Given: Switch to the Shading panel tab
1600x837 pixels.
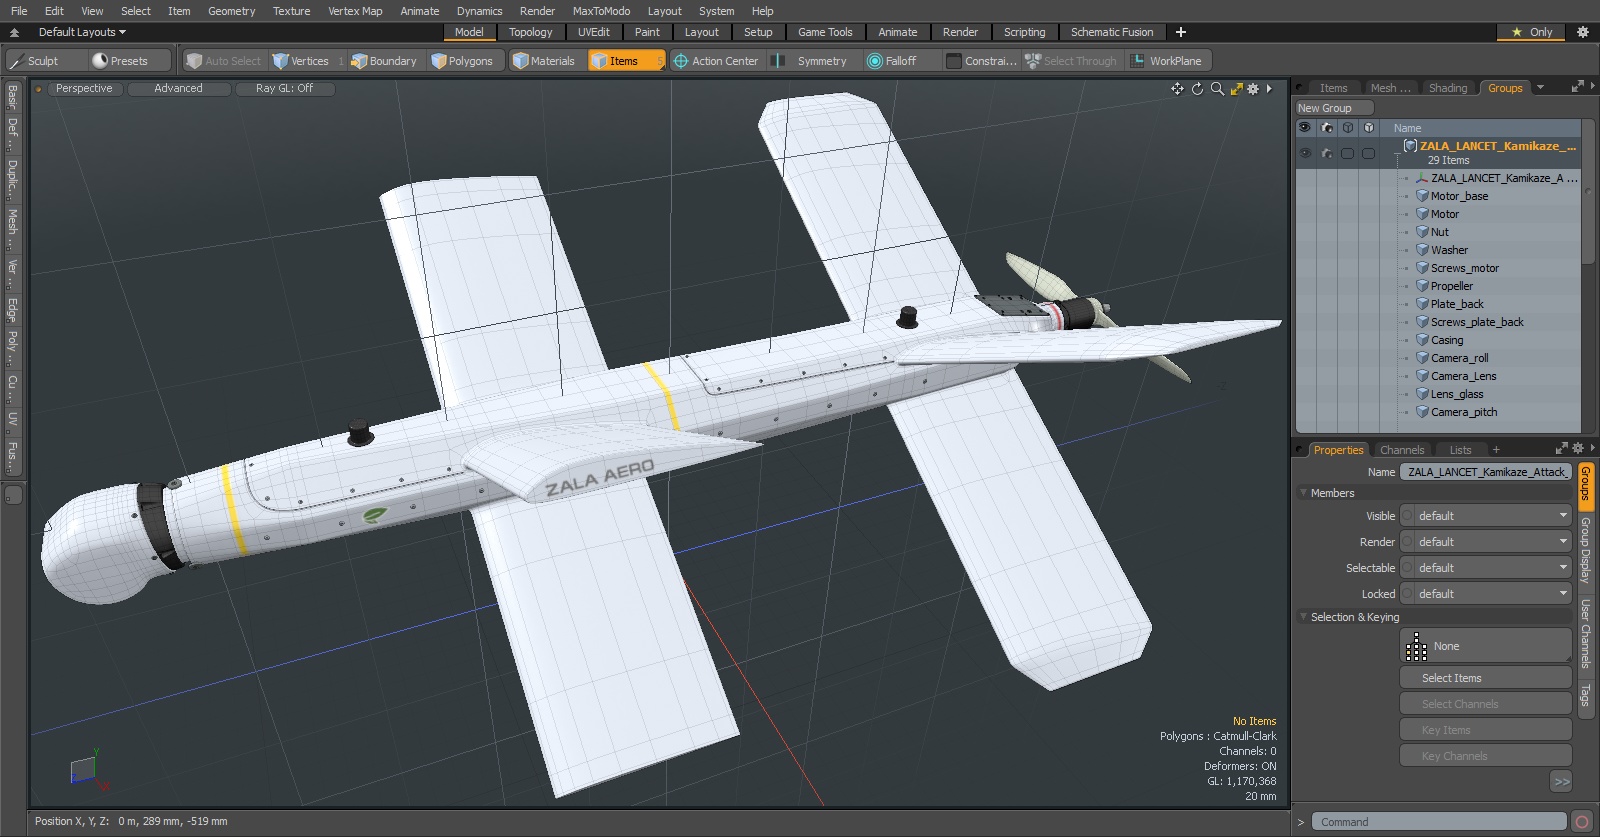Looking at the screenshot, I should pos(1447,88).
